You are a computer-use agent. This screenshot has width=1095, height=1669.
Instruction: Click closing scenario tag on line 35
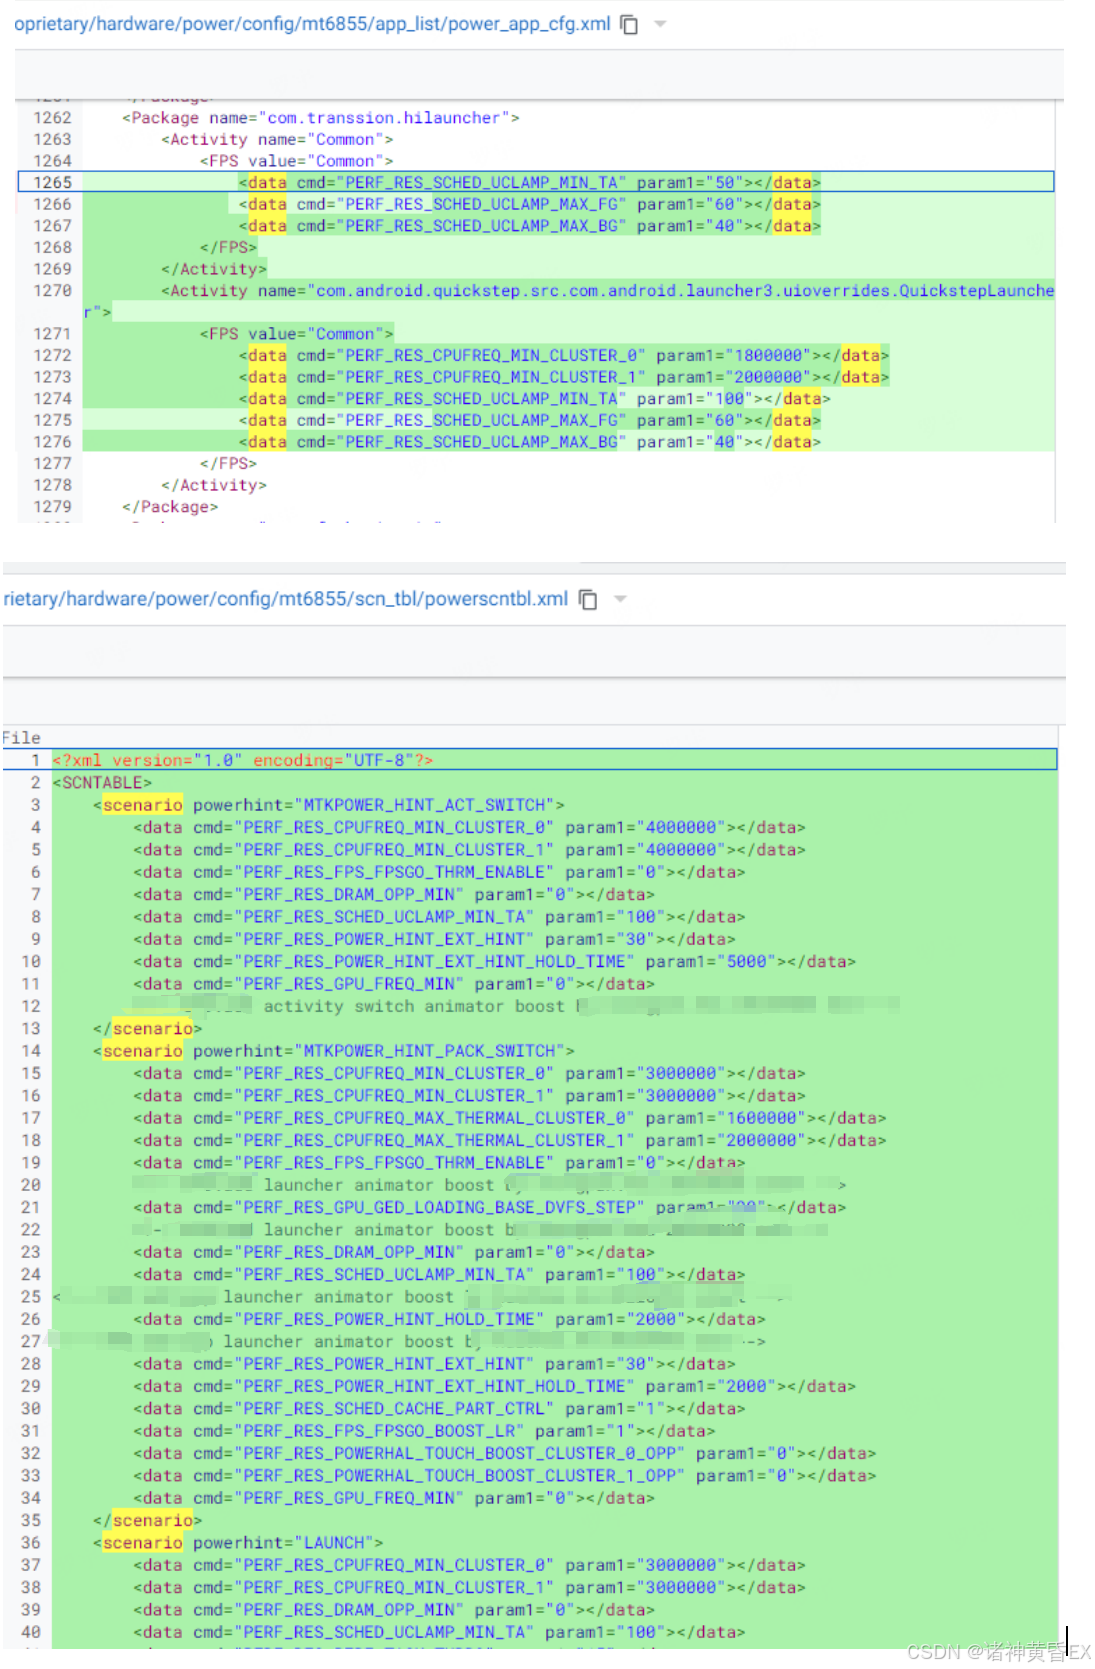(147, 1521)
